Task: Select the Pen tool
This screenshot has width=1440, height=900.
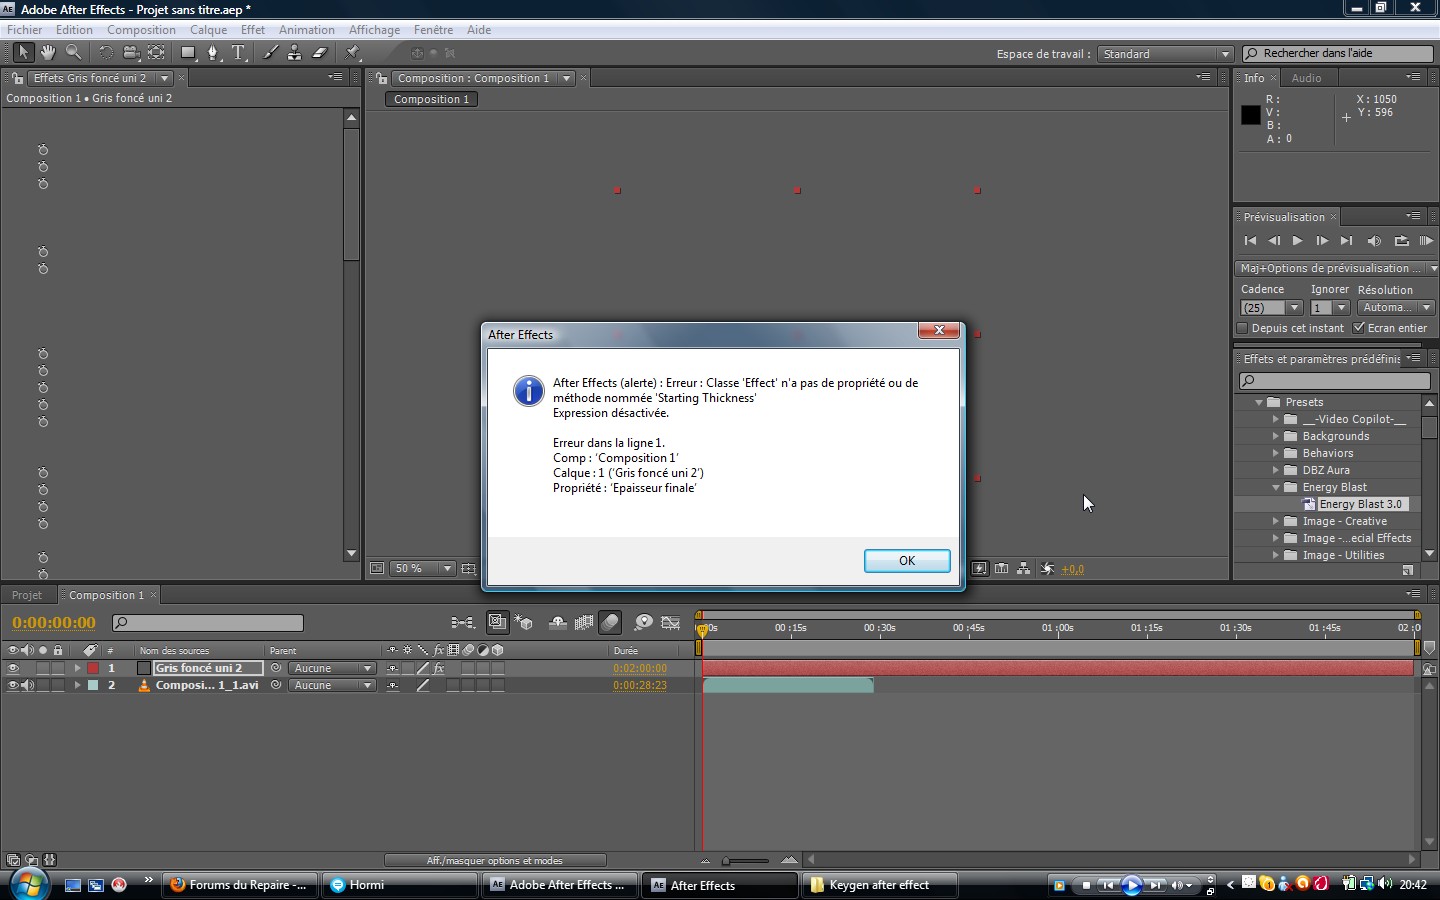Action: coord(213,53)
